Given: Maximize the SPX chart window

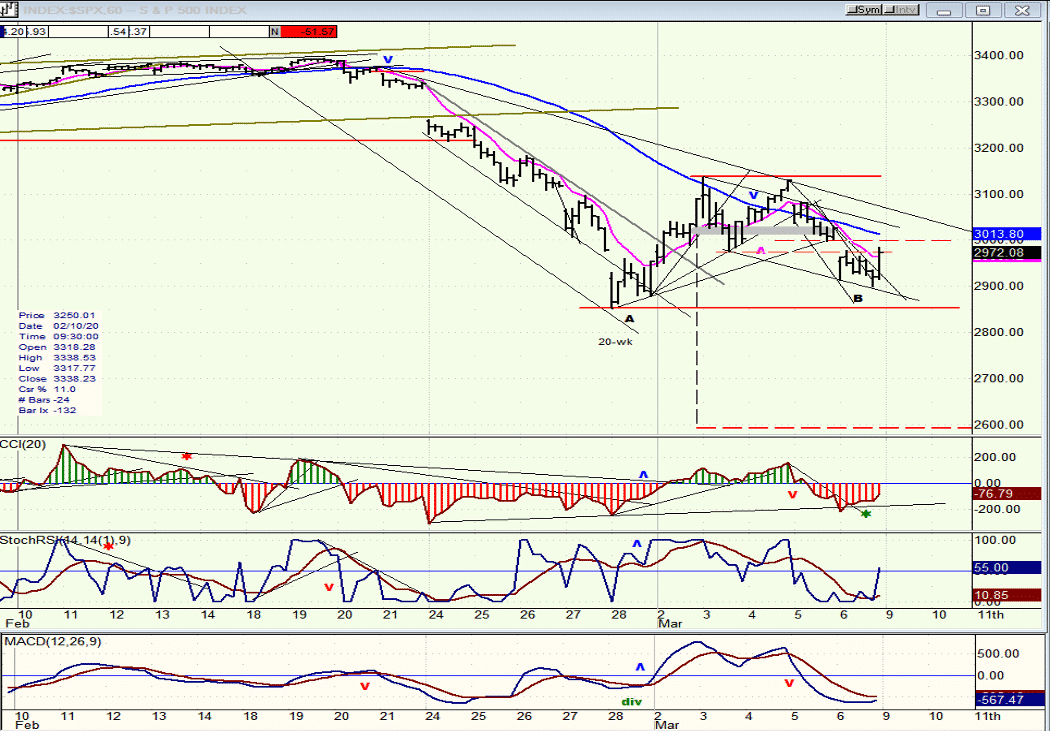Looking at the screenshot, I should pos(983,10).
